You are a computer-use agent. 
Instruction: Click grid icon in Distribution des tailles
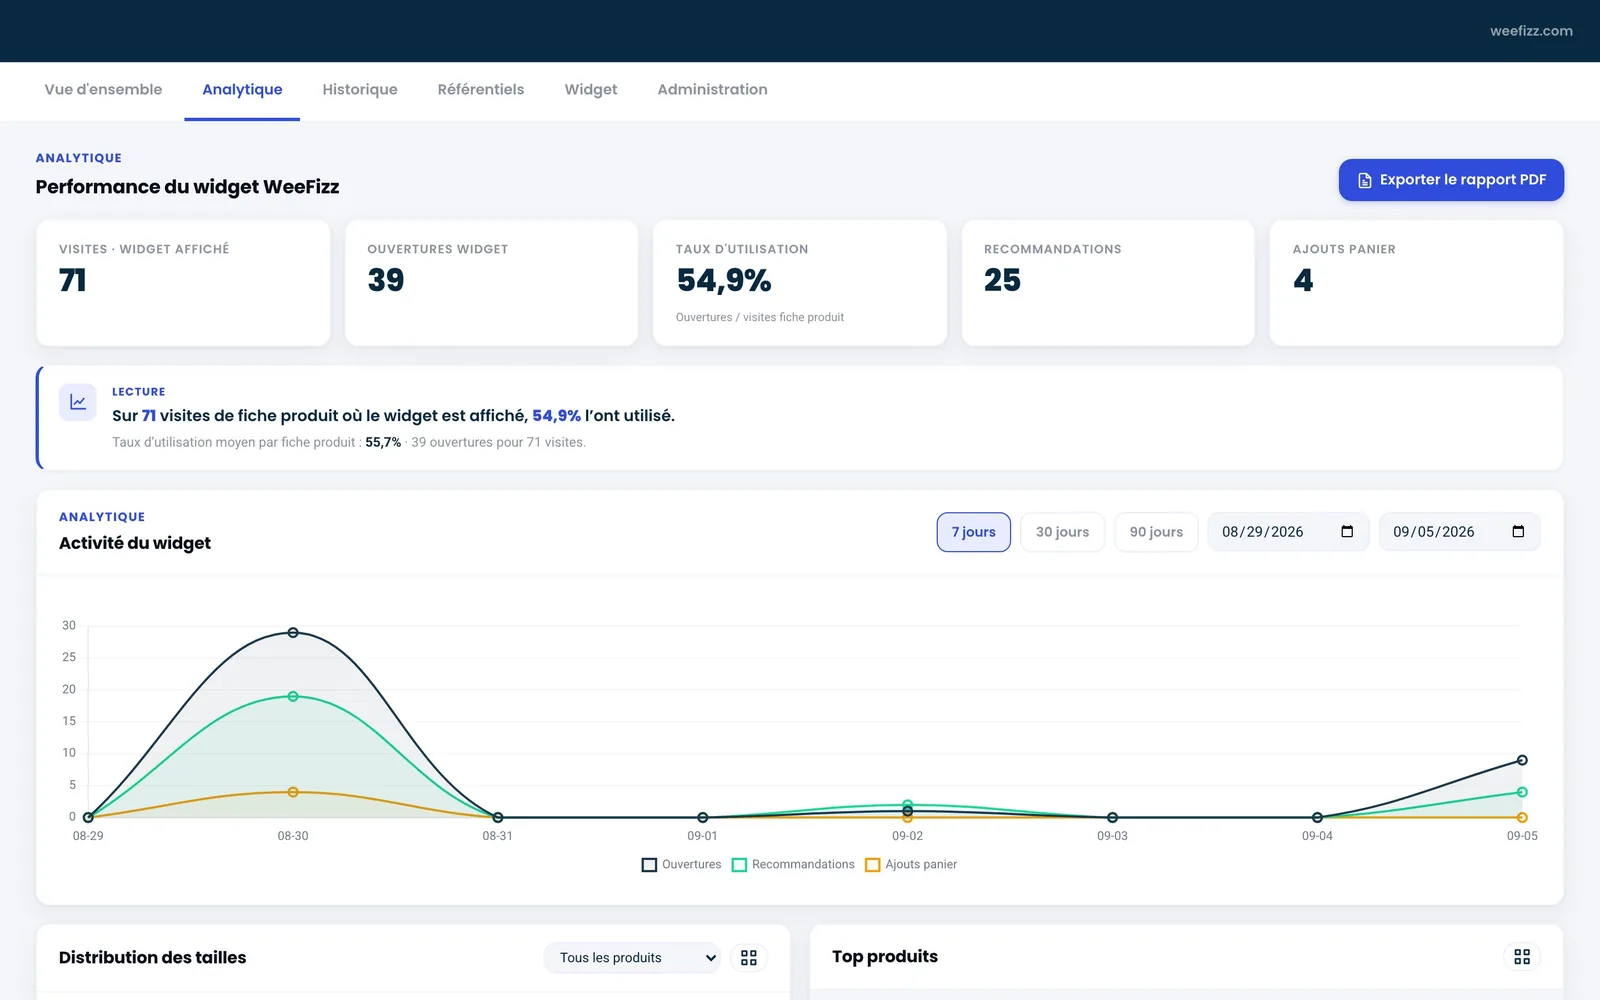click(749, 958)
